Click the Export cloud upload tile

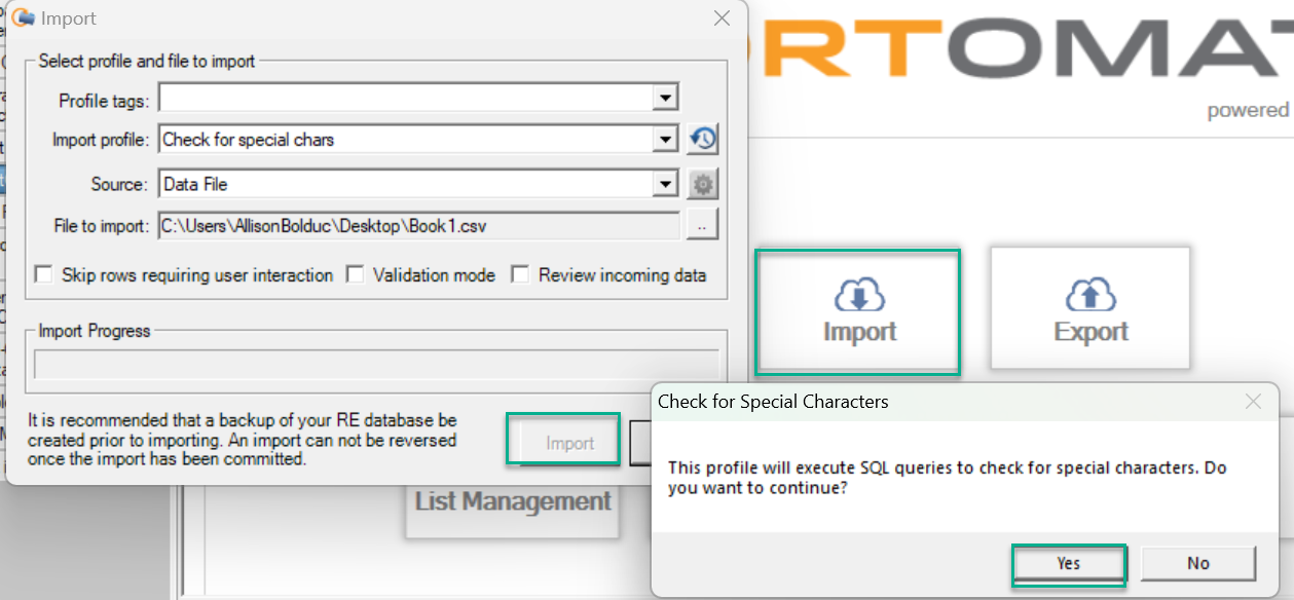coord(1090,309)
